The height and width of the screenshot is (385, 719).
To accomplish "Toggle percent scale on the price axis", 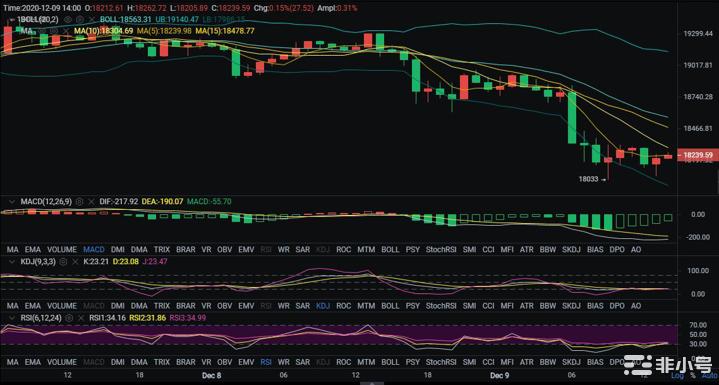I will click(693, 376).
